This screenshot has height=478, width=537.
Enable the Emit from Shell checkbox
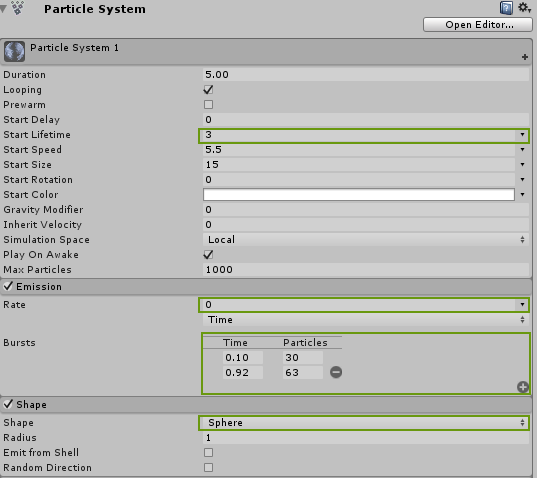coord(208,453)
